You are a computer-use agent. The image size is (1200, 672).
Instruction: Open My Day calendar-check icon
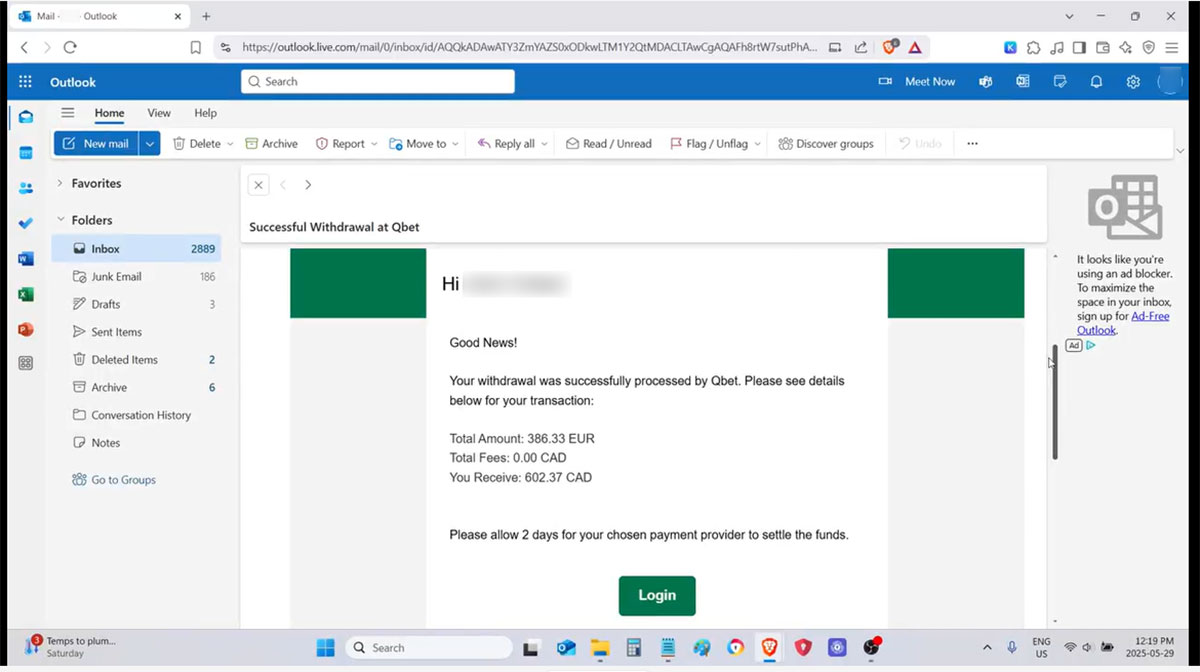click(x=1060, y=82)
